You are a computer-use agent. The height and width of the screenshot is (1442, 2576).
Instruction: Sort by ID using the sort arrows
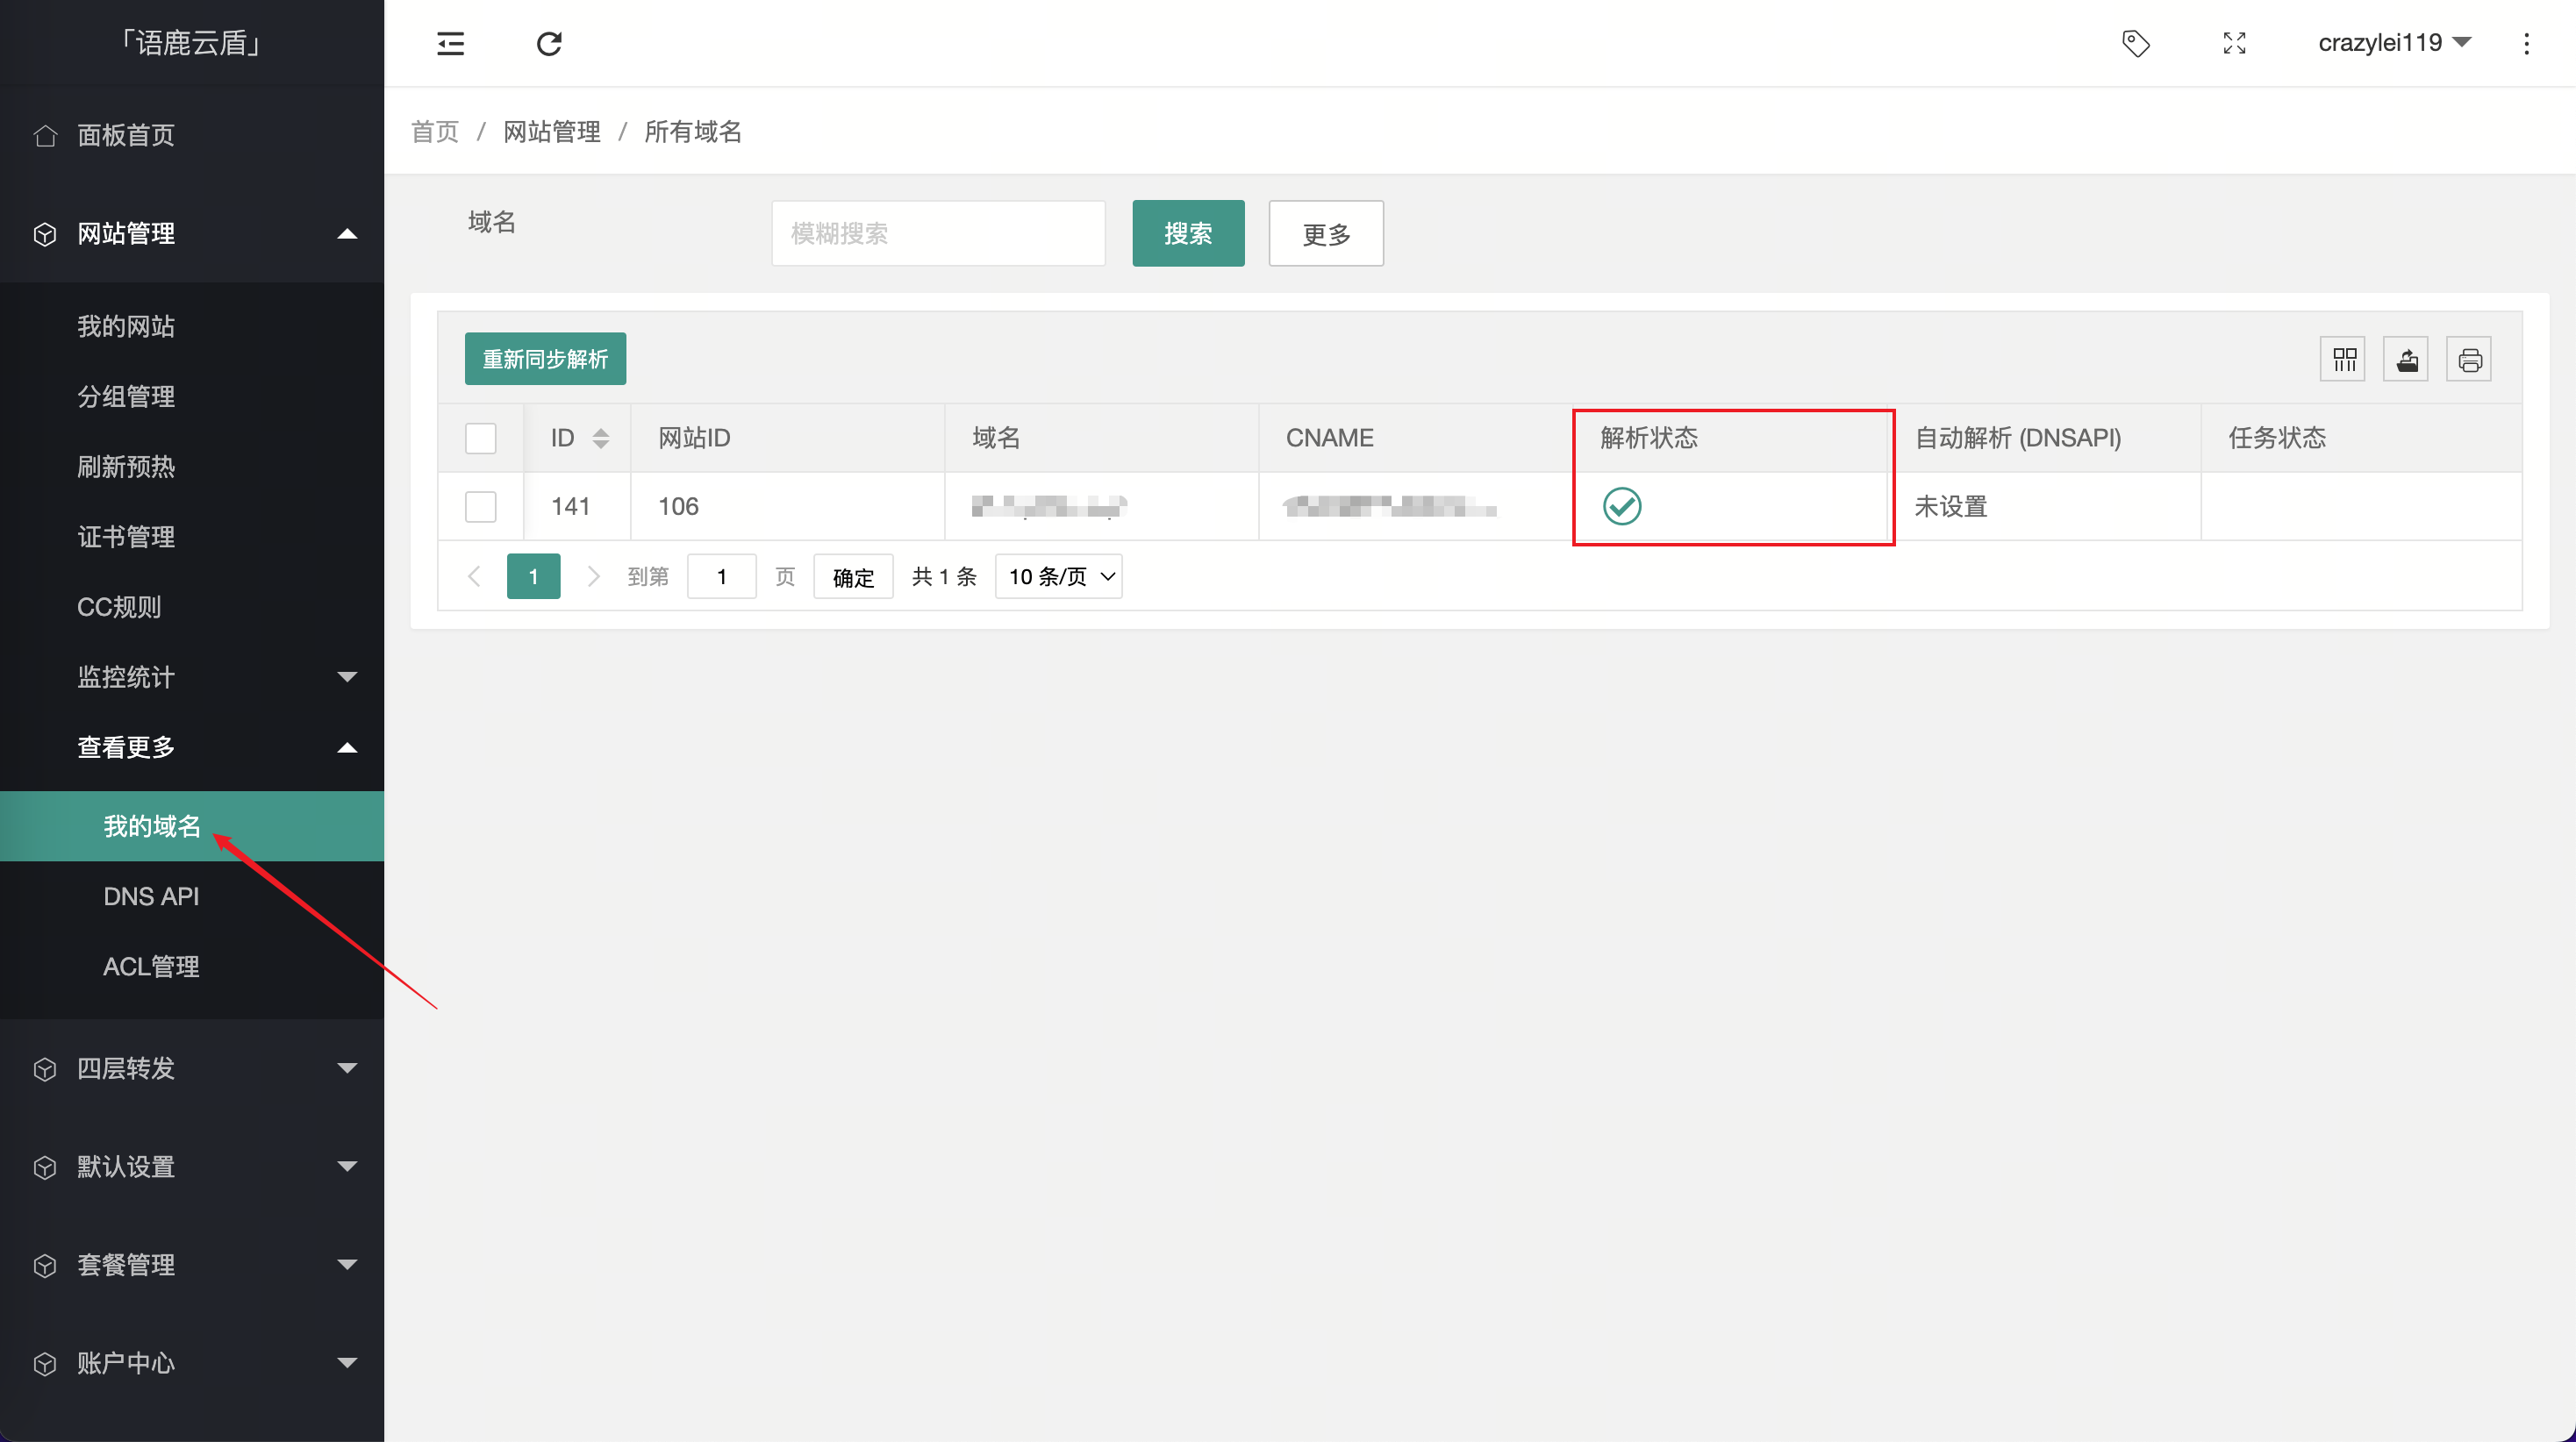click(601, 438)
